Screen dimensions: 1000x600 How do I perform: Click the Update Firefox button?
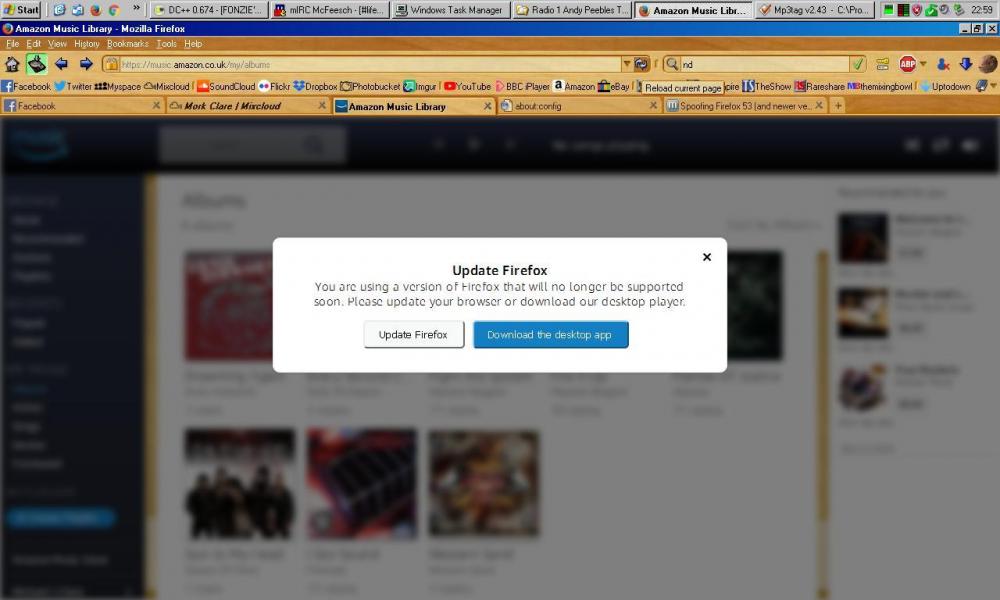(413, 335)
